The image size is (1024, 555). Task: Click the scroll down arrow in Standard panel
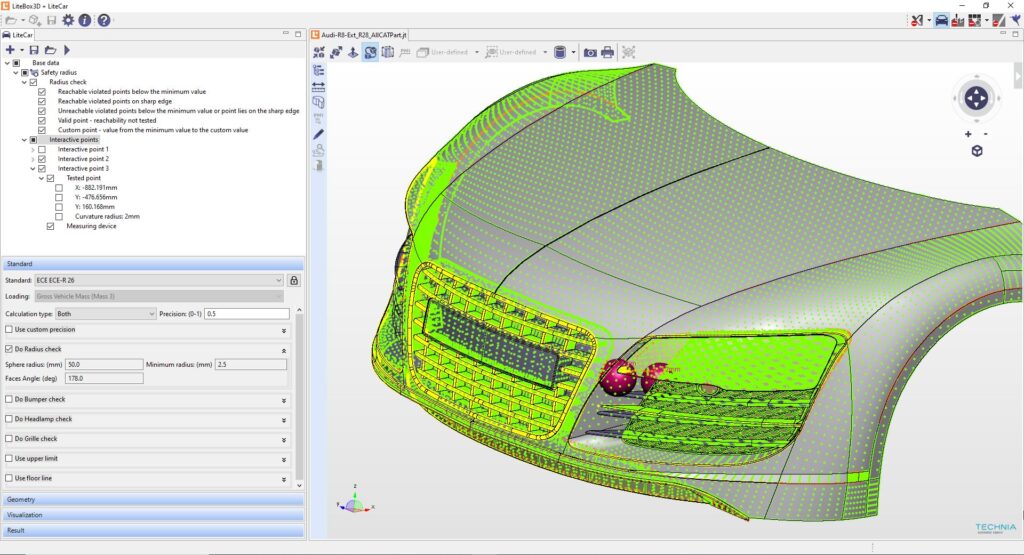(x=299, y=486)
